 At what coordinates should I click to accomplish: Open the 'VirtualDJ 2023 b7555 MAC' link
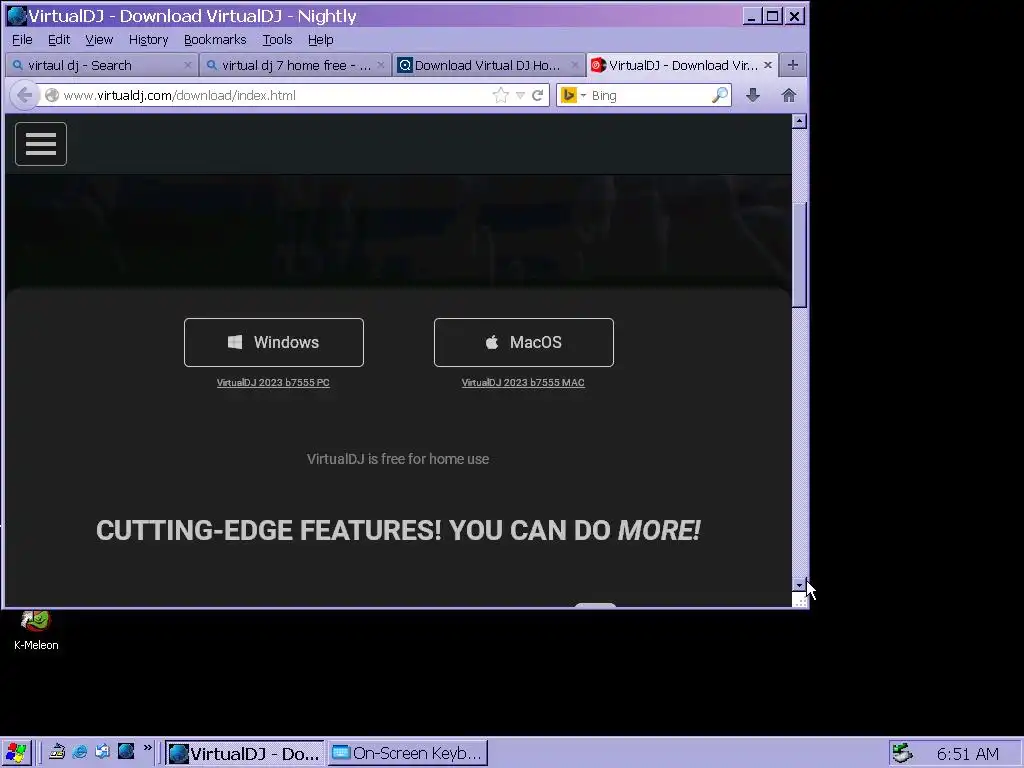point(523,383)
